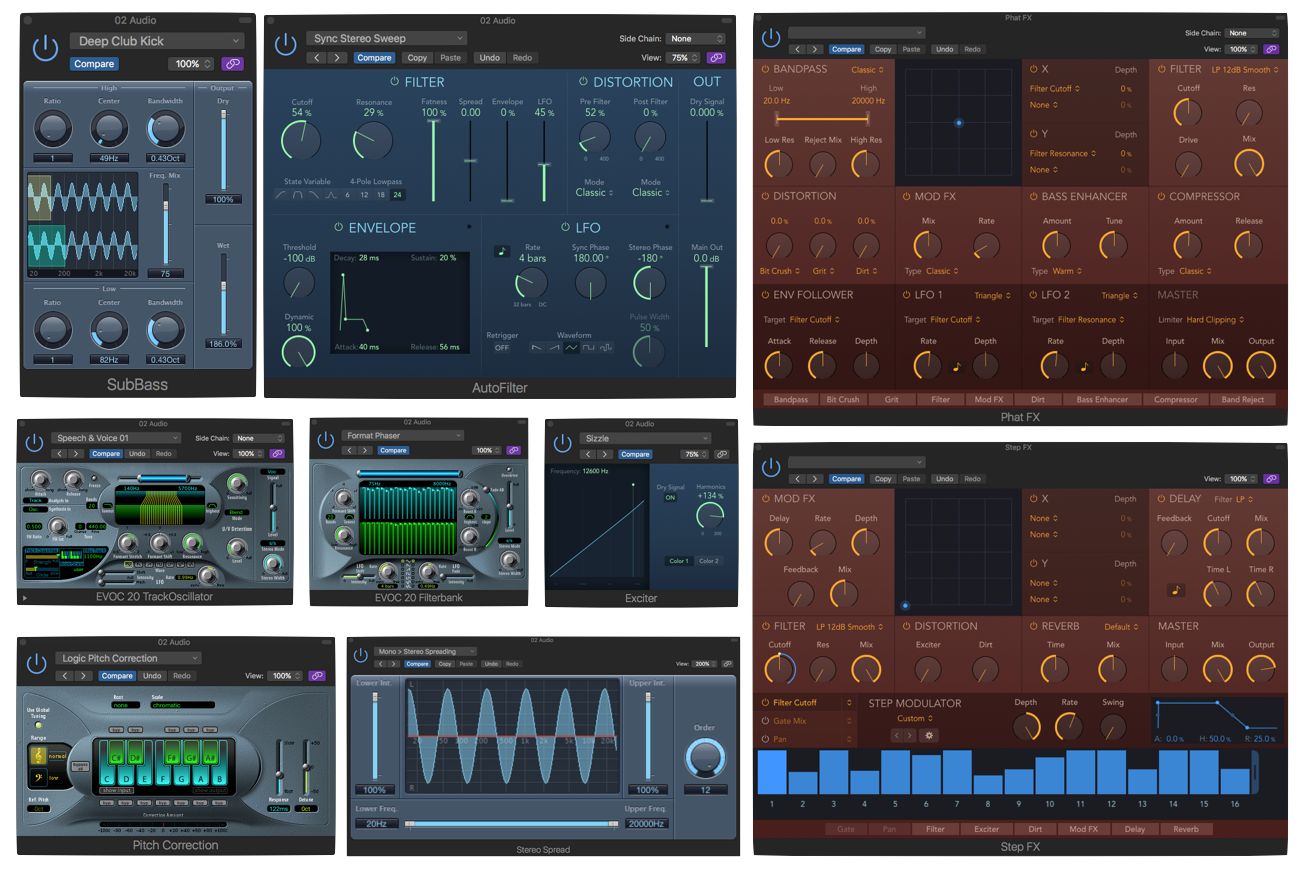Adjust the SubBass Wet slider
The image size is (1304, 869).
pyautogui.click(x=224, y=293)
